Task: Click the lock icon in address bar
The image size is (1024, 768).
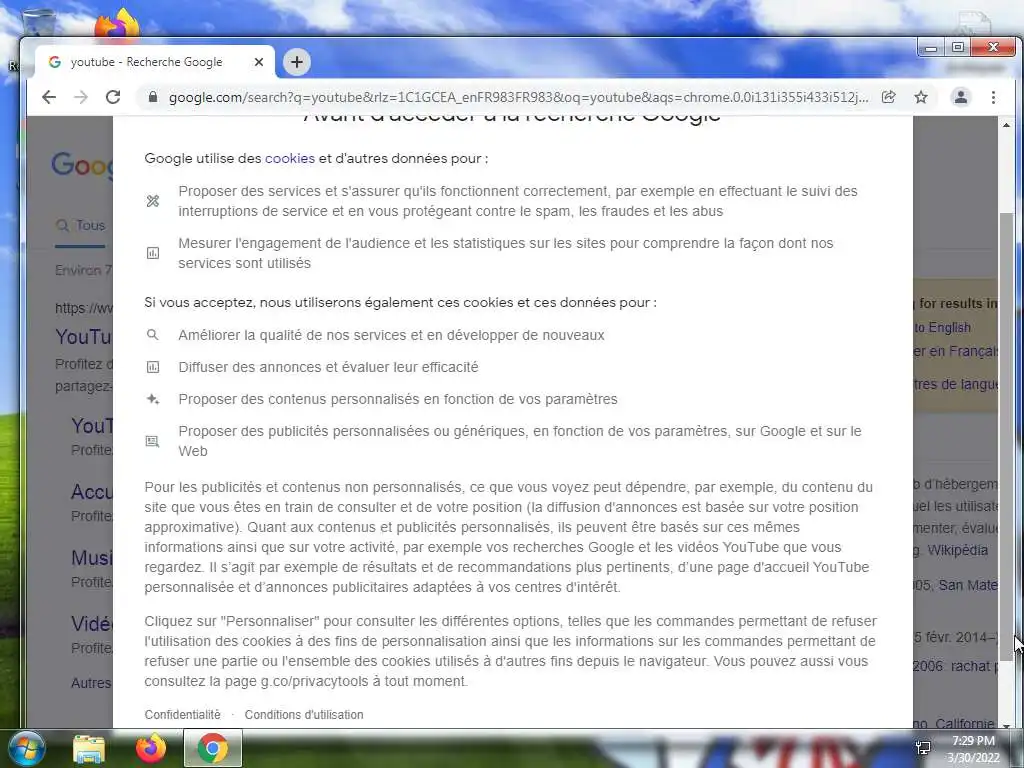Action: coord(153,97)
